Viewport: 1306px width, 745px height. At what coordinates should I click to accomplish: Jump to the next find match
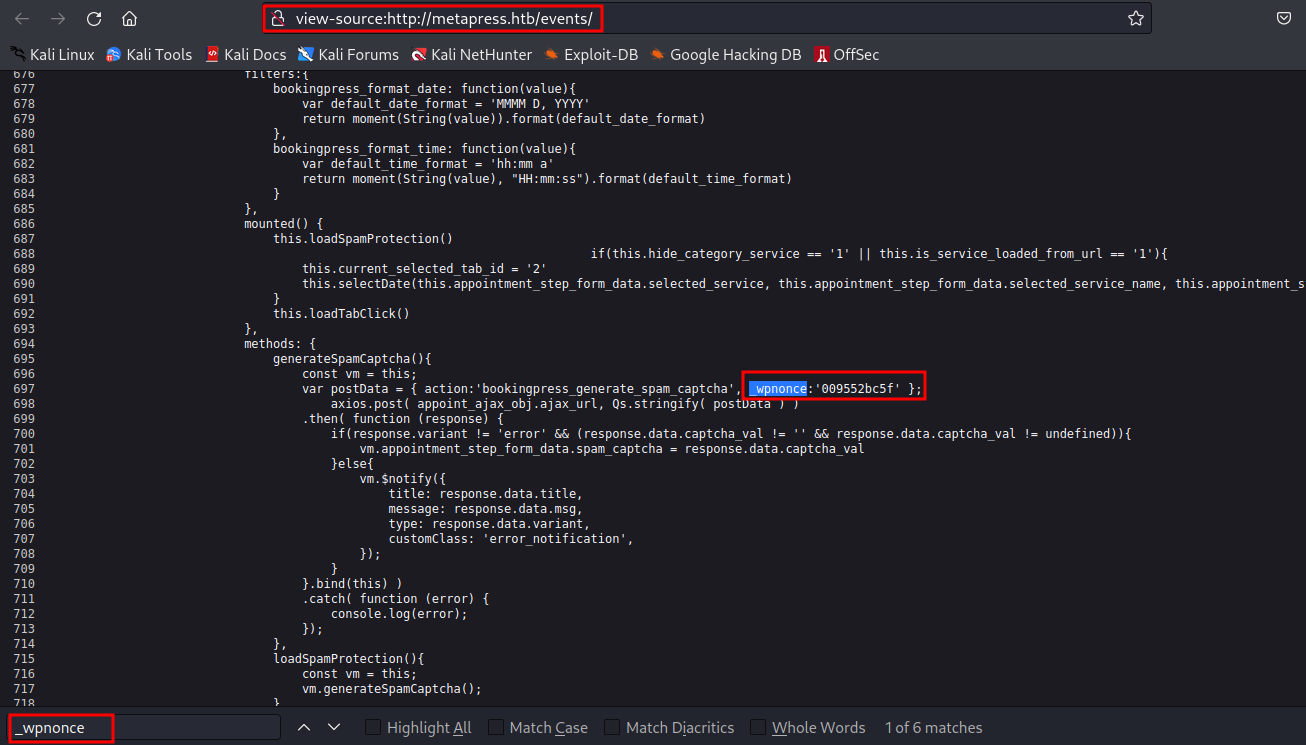[334, 728]
